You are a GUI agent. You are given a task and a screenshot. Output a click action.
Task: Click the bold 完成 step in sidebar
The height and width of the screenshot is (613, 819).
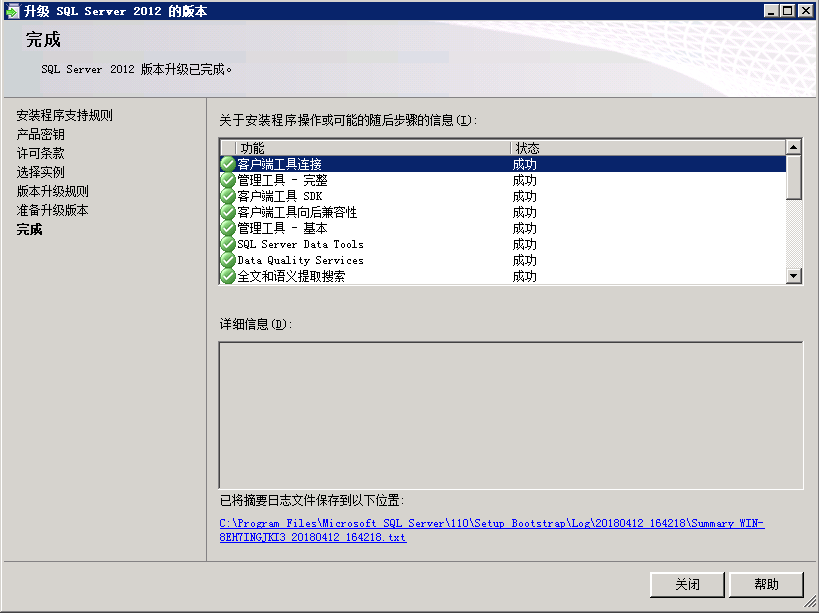coord(29,229)
